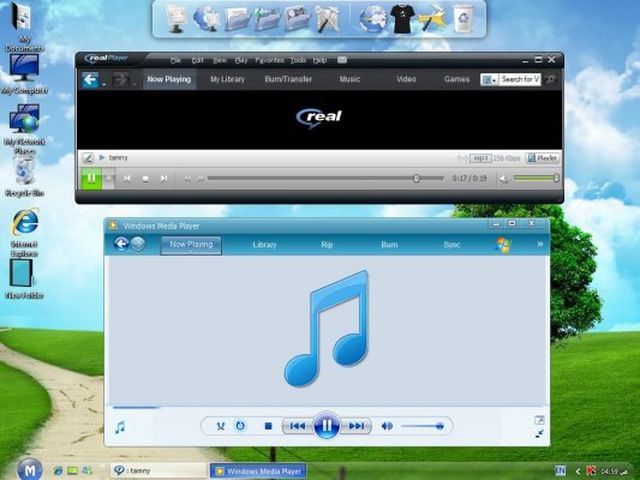Switch Windows Media Player to compact mode
The height and width of the screenshot is (480, 640).
(x=539, y=434)
